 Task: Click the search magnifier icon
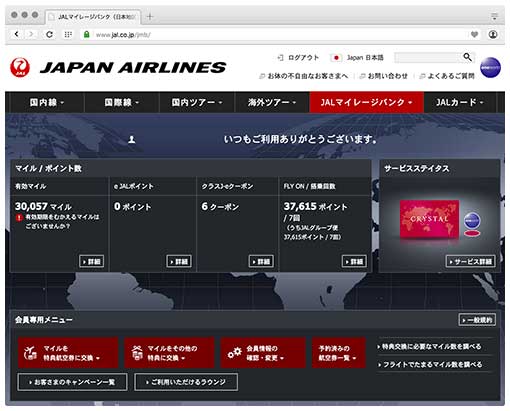click(468, 57)
